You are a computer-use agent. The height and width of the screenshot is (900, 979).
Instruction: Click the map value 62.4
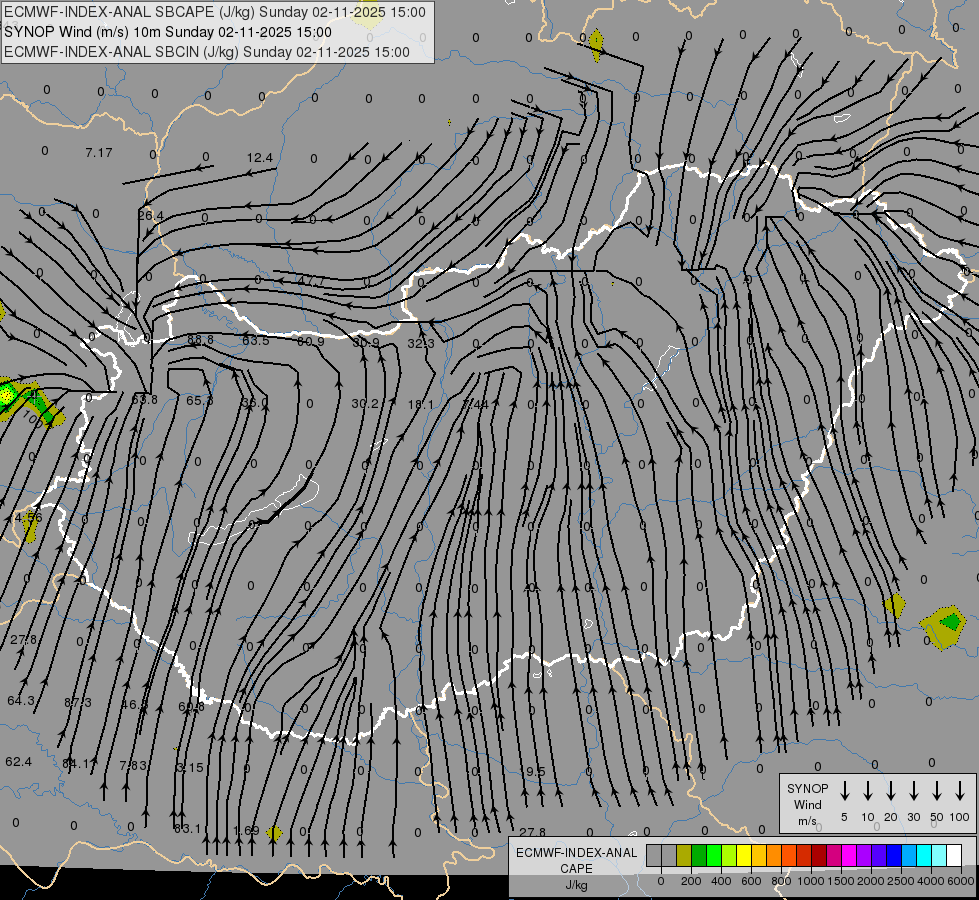(18, 761)
